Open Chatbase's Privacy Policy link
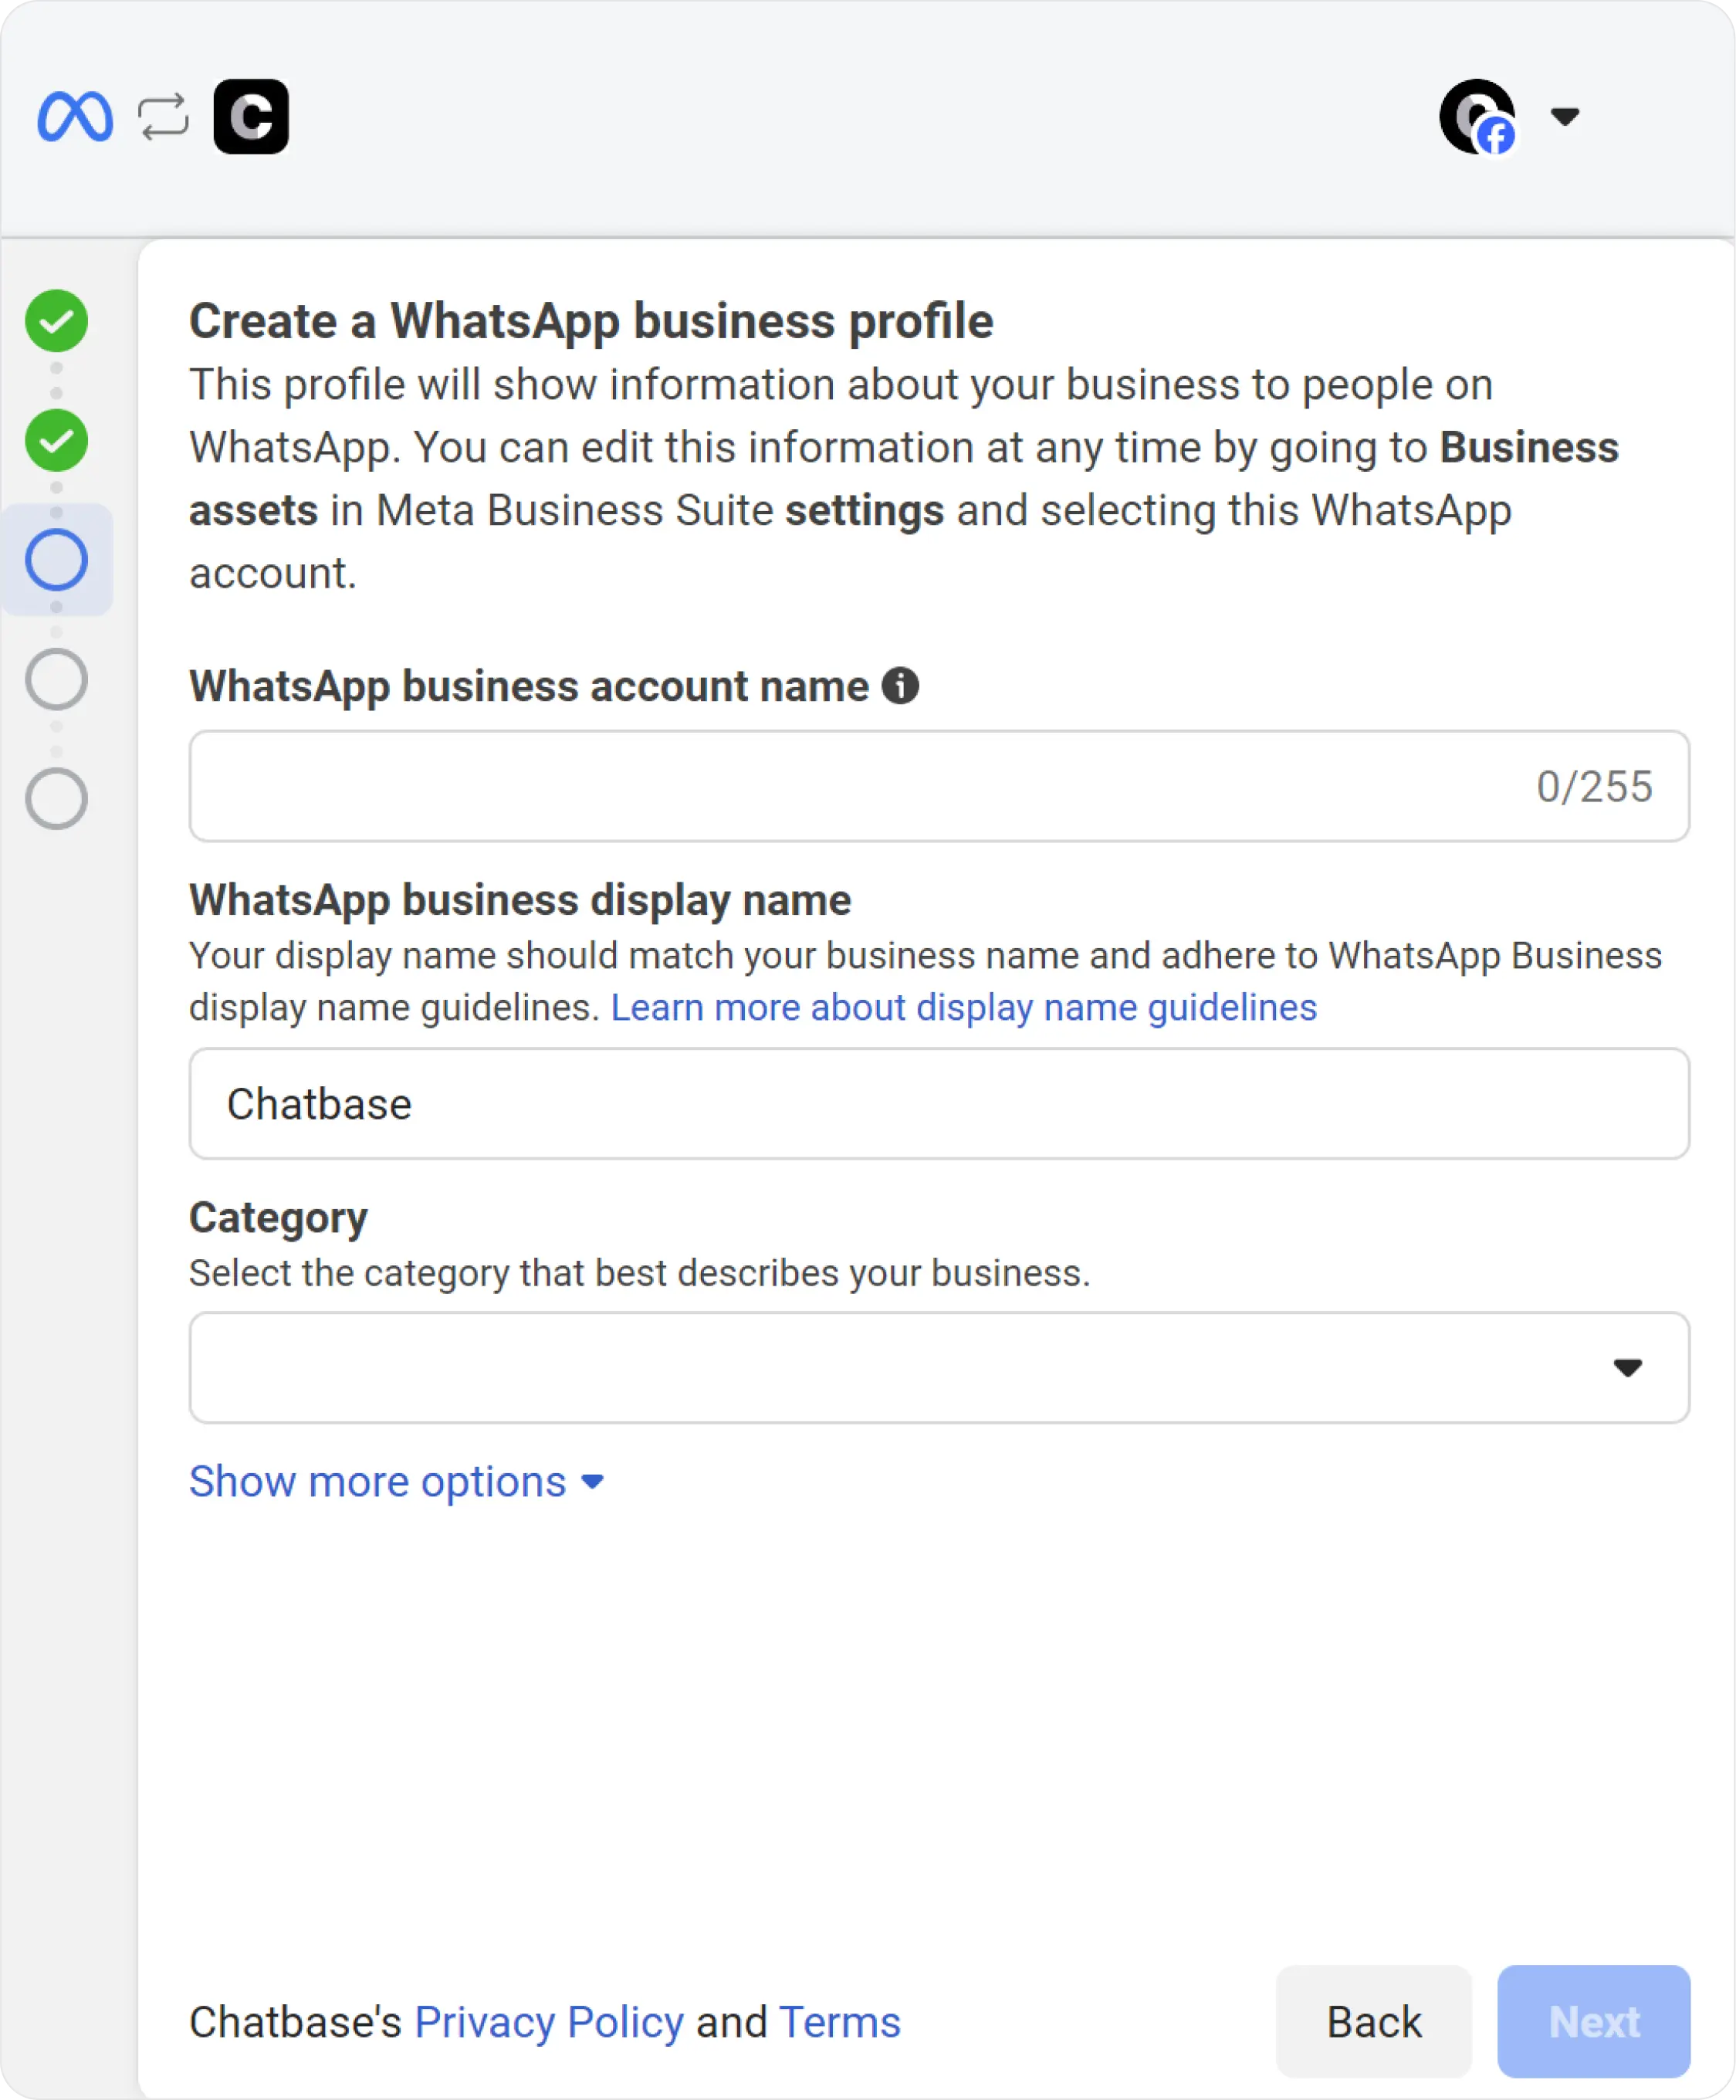The height and width of the screenshot is (2100, 1736). [549, 2022]
